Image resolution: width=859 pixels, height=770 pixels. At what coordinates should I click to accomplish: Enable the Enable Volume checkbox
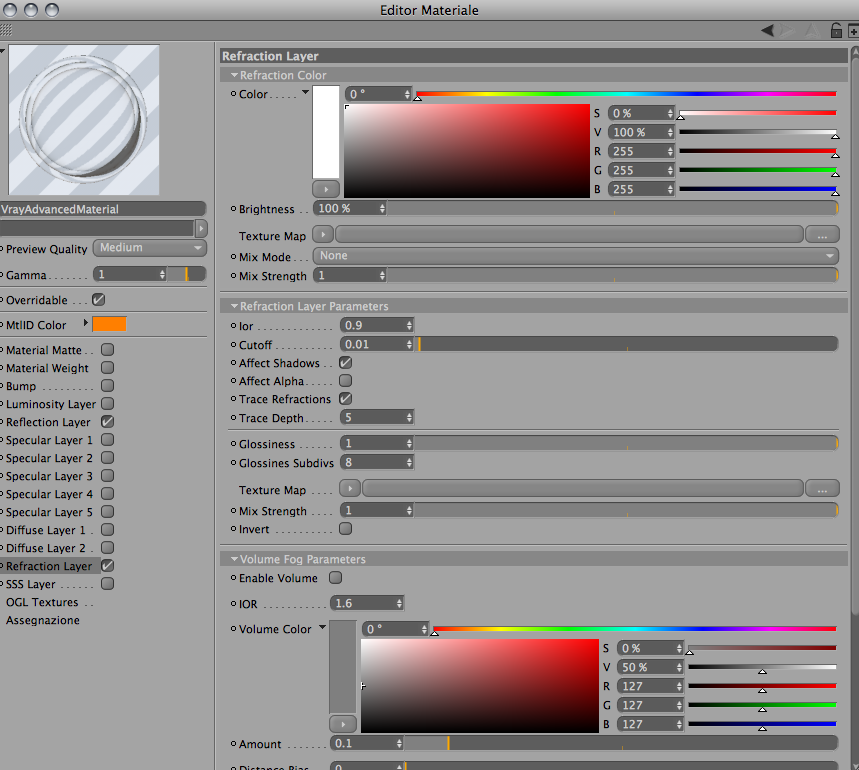[x=335, y=578]
